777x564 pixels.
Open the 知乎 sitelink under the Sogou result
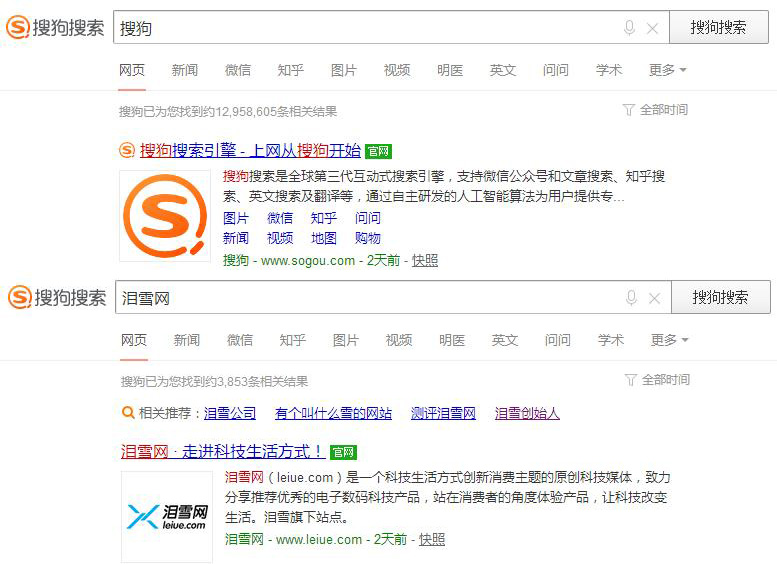point(324,218)
